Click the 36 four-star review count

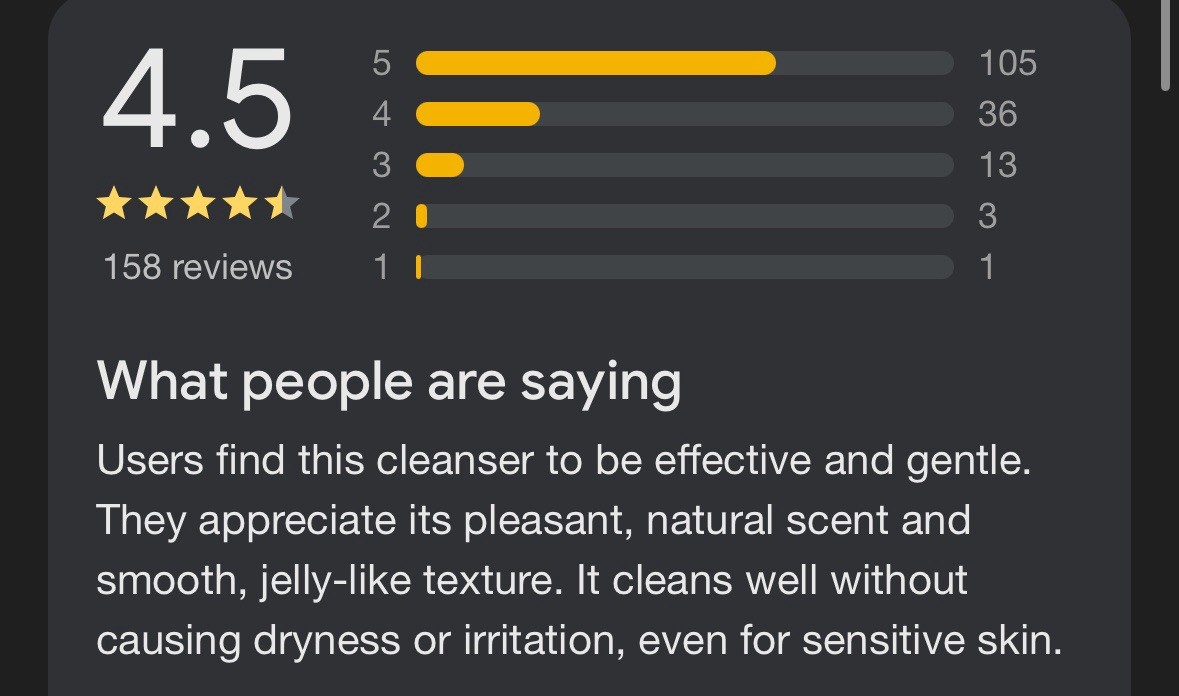[997, 114]
